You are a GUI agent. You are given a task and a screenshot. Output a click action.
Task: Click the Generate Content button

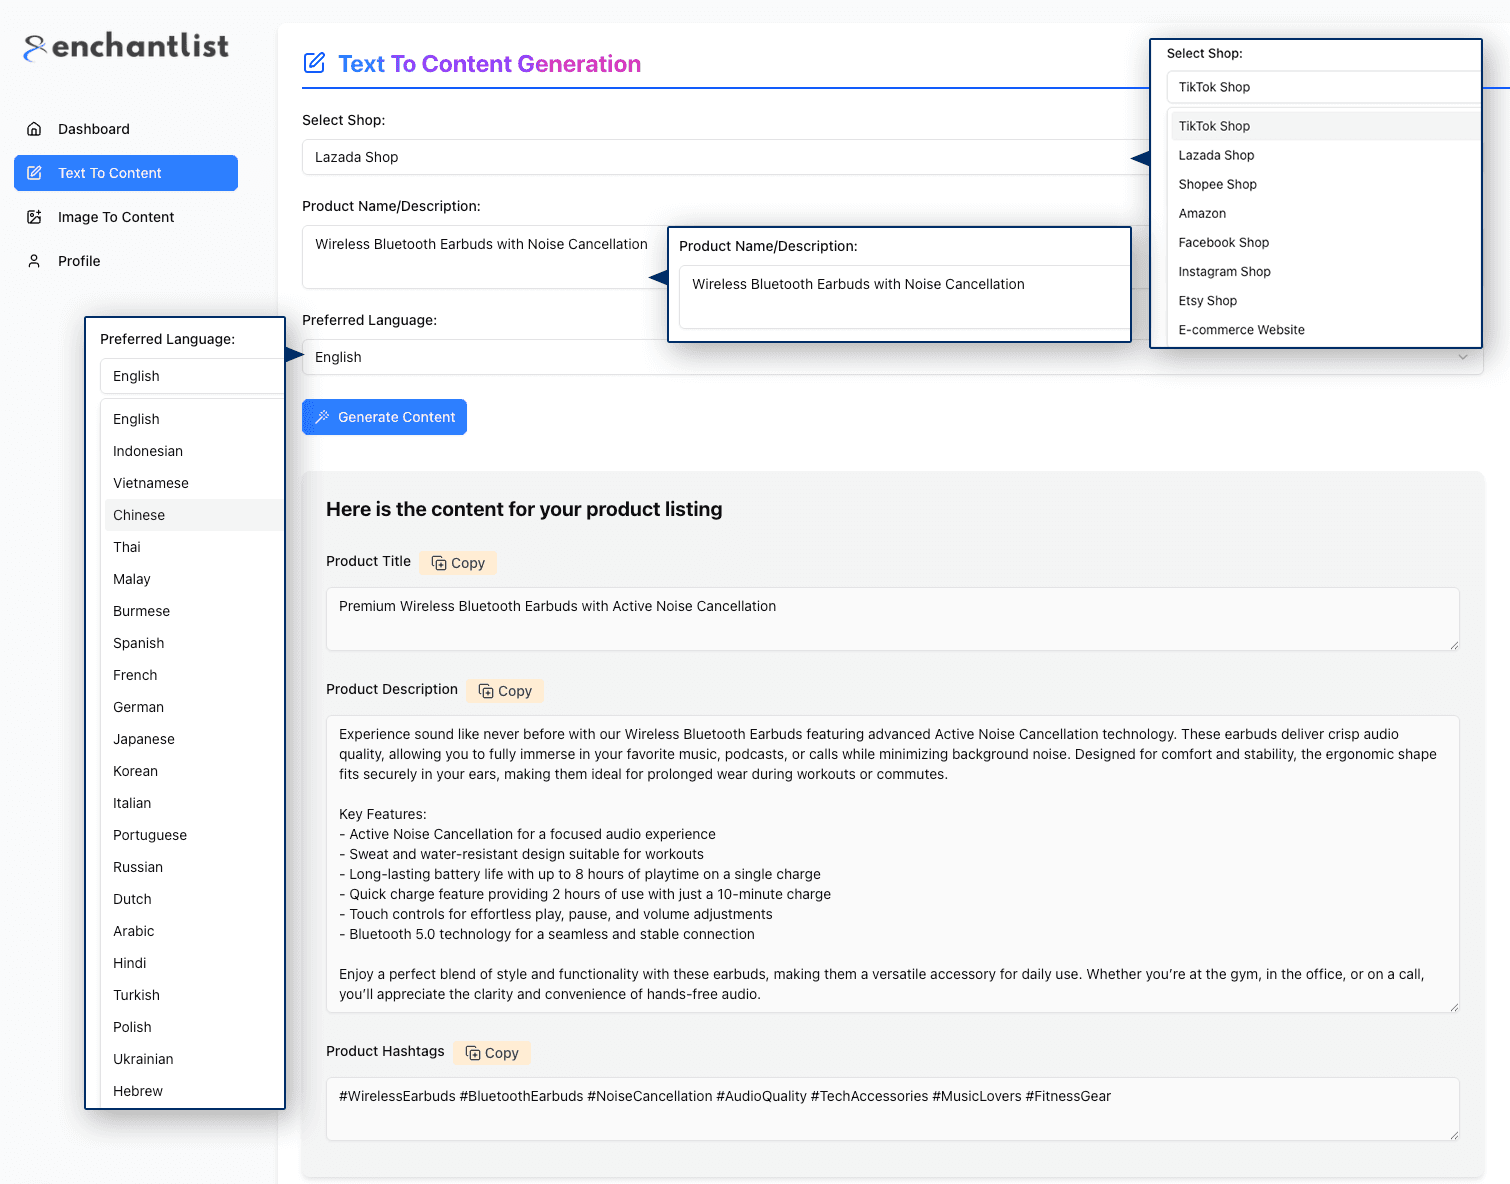(384, 417)
